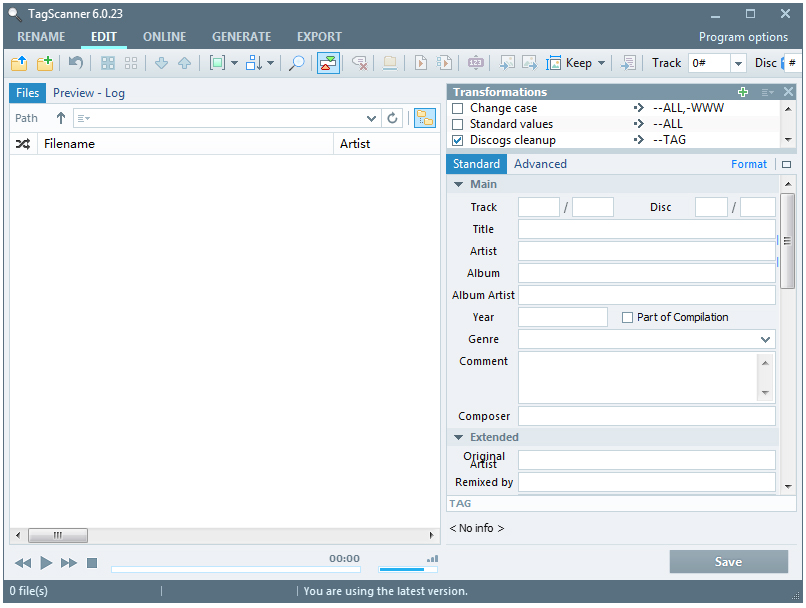Undo last change with the undo arrow
The height and width of the screenshot is (608, 806).
(76, 63)
